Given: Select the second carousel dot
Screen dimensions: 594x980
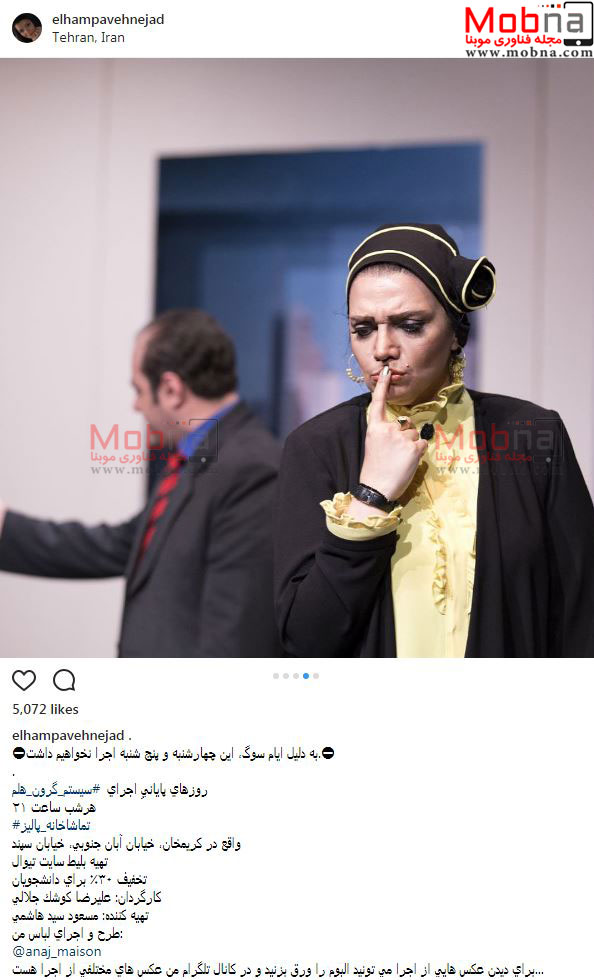Looking at the screenshot, I should pos(286,676).
